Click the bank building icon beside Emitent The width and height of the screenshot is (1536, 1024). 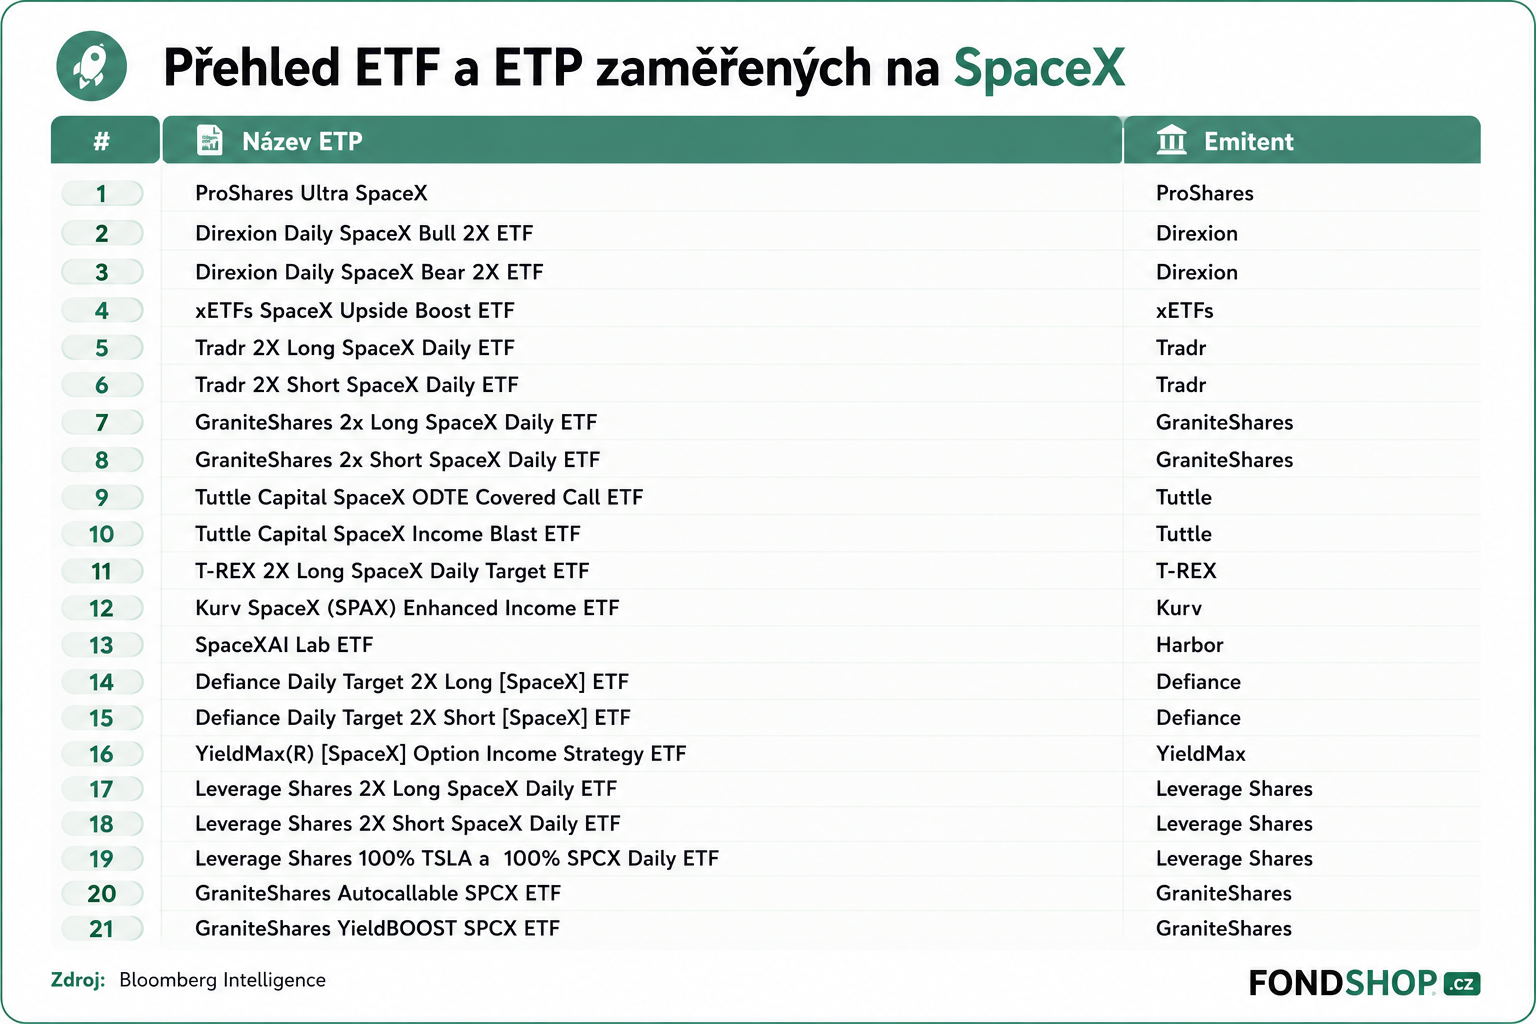point(1171,141)
